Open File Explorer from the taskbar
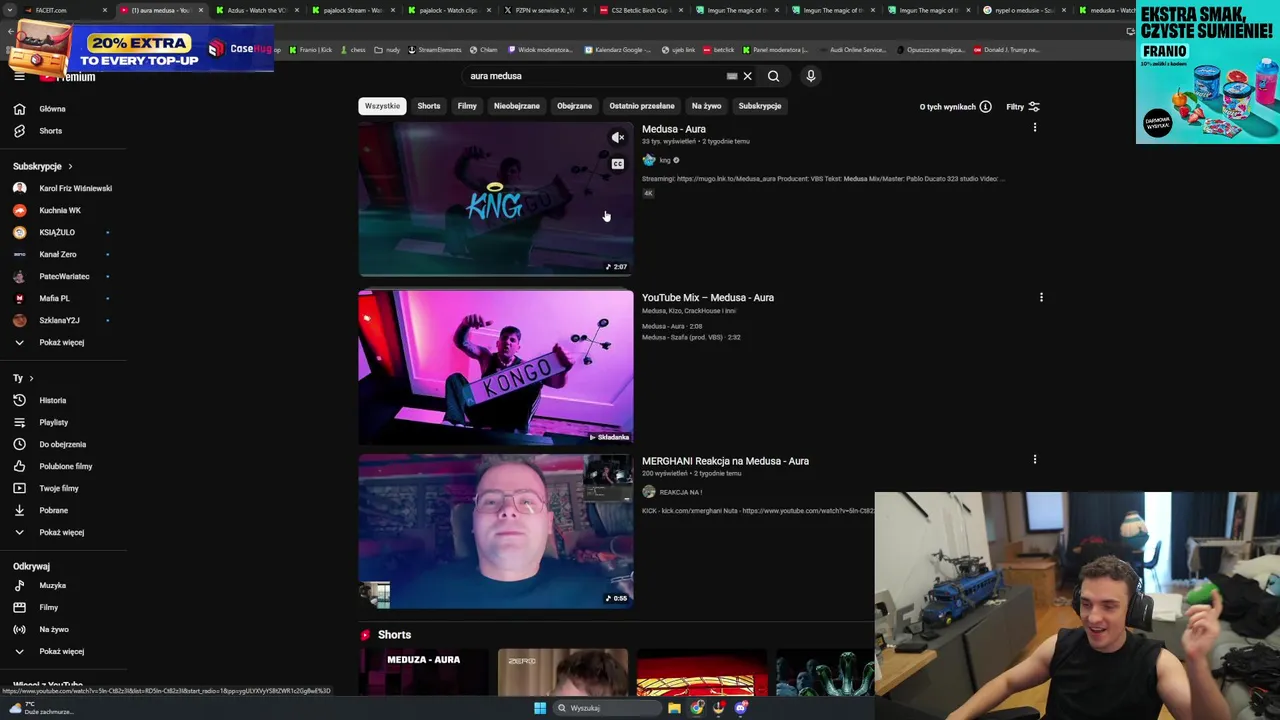The image size is (1280, 720). [675, 708]
